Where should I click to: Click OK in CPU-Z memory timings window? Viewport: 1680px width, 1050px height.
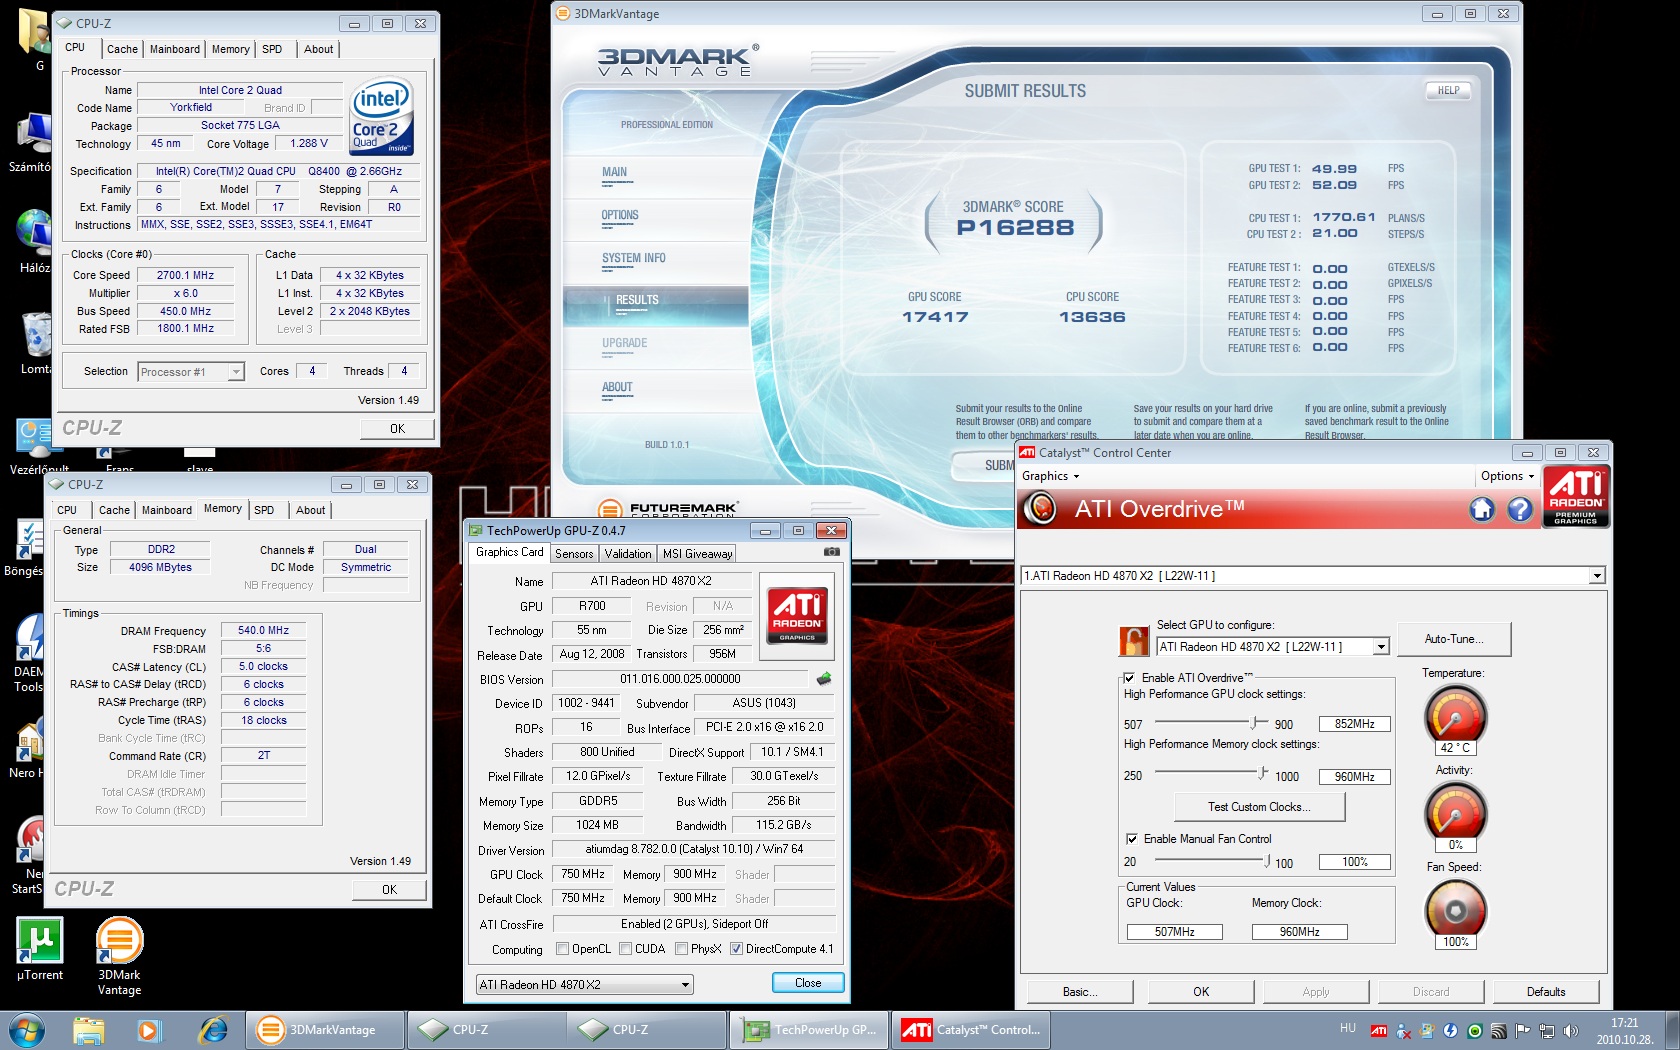pos(389,890)
